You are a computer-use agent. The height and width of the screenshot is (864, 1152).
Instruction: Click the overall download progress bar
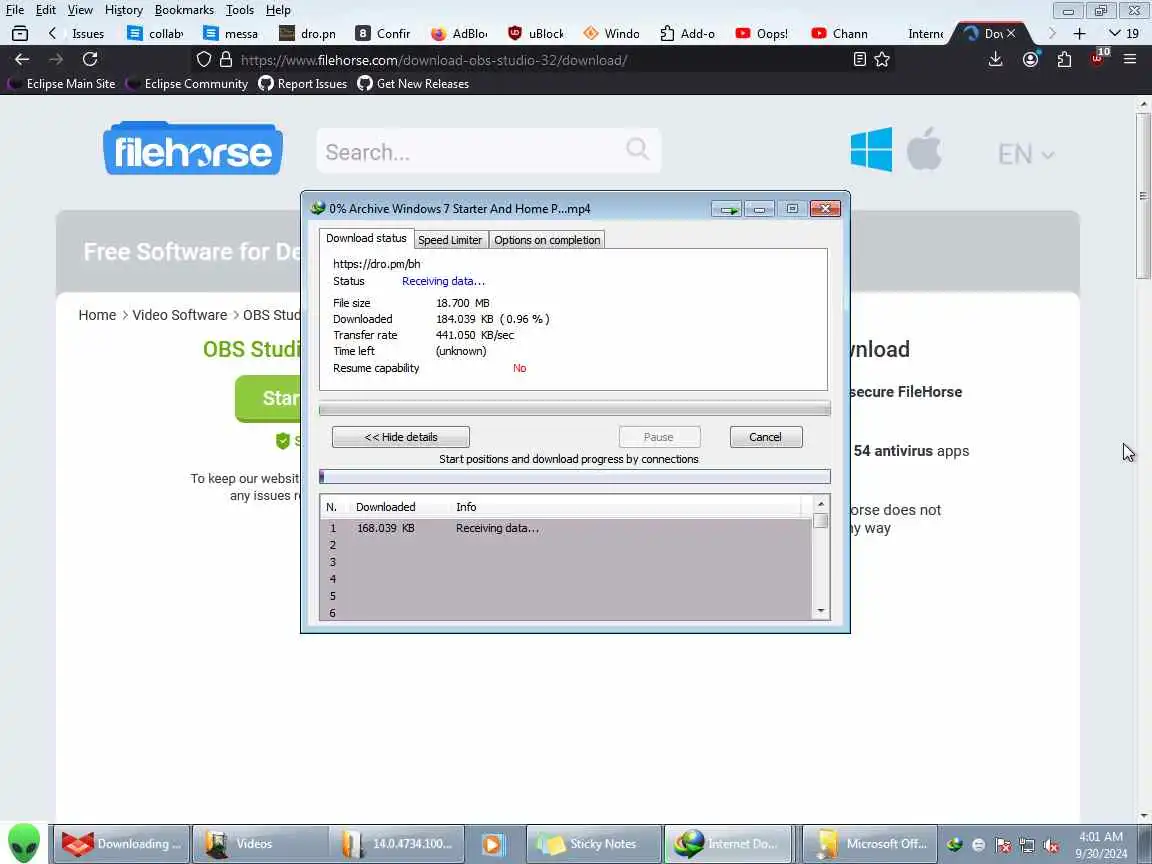click(575, 408)
